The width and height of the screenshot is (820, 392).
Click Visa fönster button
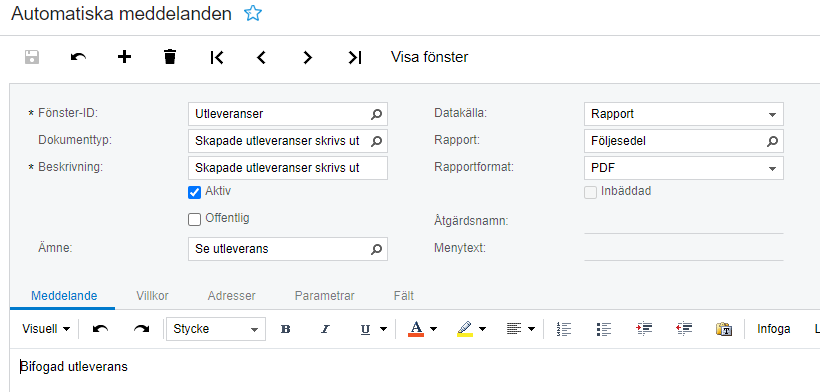pos(429,57)
